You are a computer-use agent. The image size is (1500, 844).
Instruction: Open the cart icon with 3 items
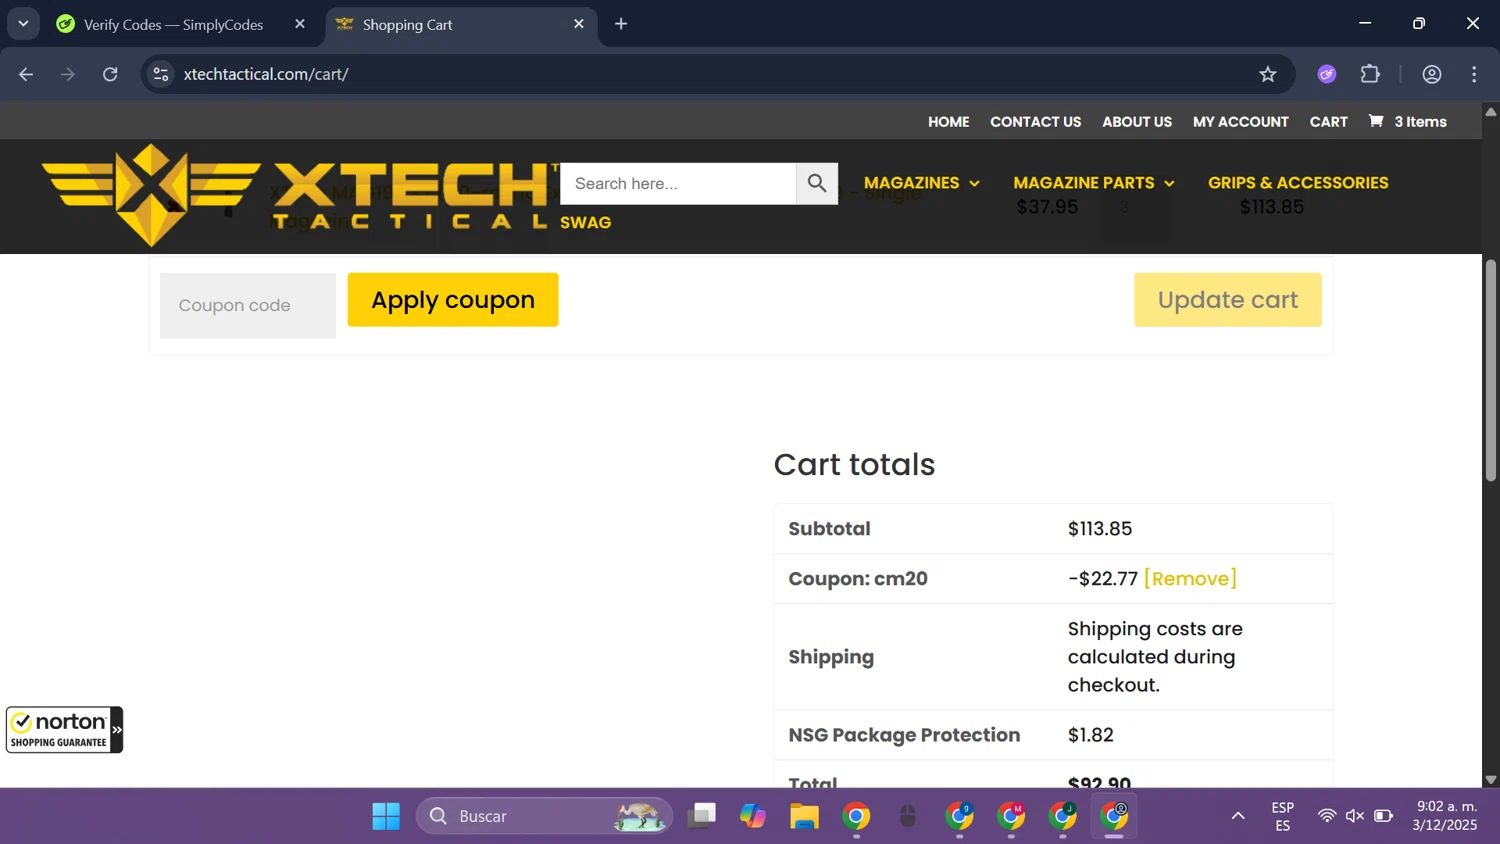(1407, 122)
